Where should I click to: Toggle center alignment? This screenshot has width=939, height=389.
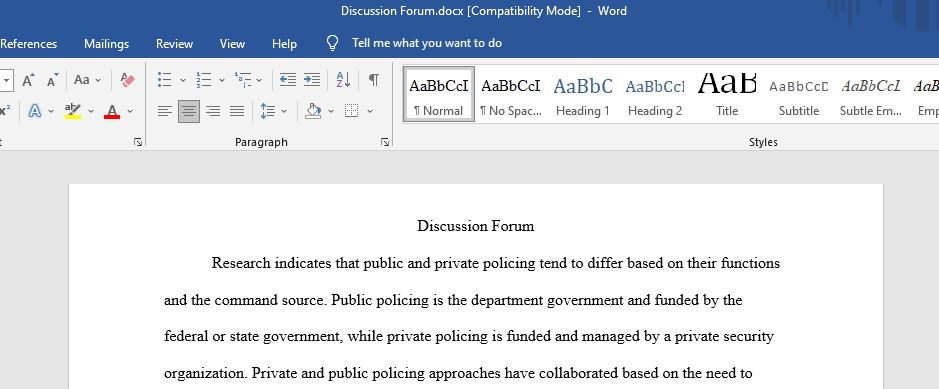[189, 111]
